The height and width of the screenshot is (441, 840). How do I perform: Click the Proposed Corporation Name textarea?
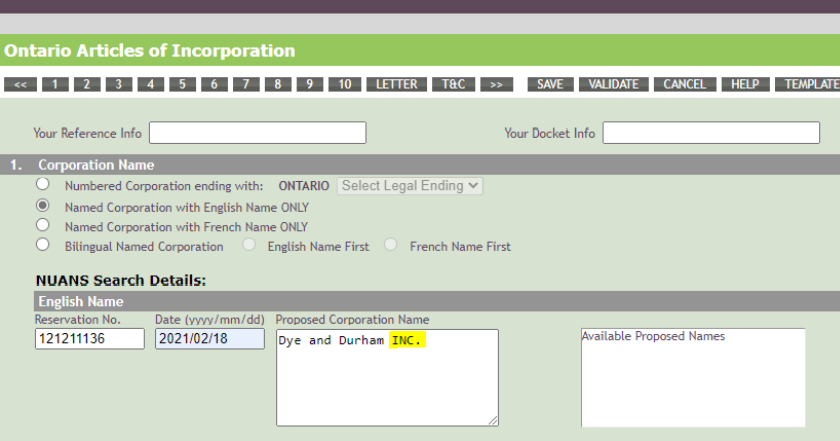387,378
